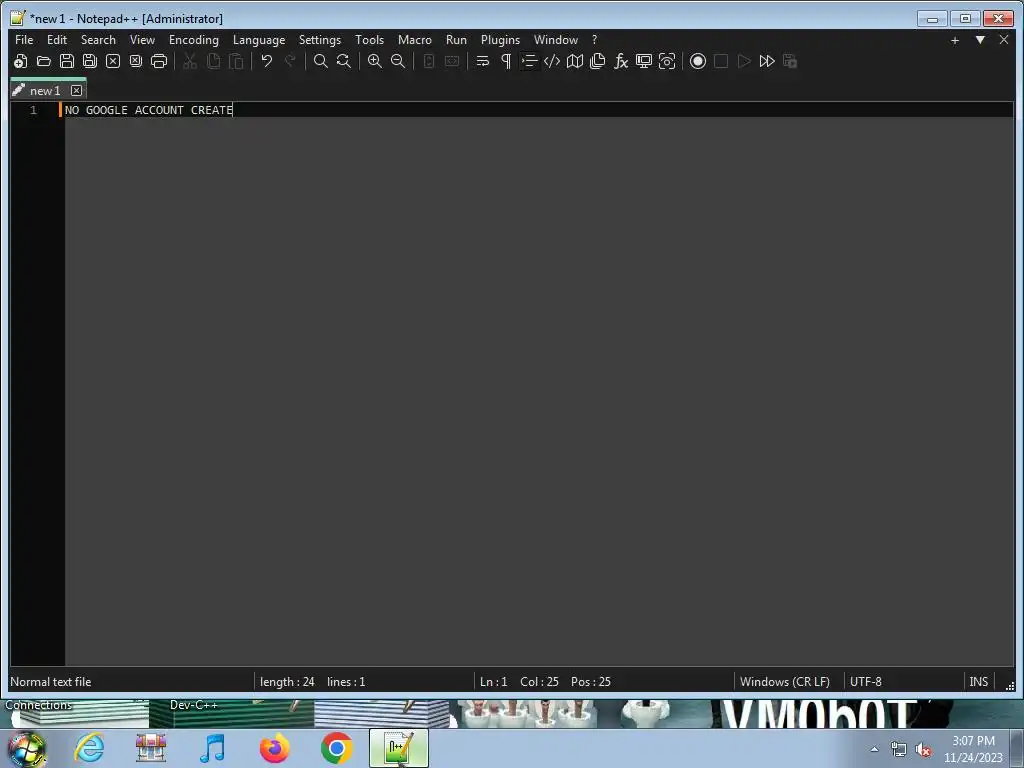
Task: Create a new file with toolbar icon
Action: (x=21, y=61)
